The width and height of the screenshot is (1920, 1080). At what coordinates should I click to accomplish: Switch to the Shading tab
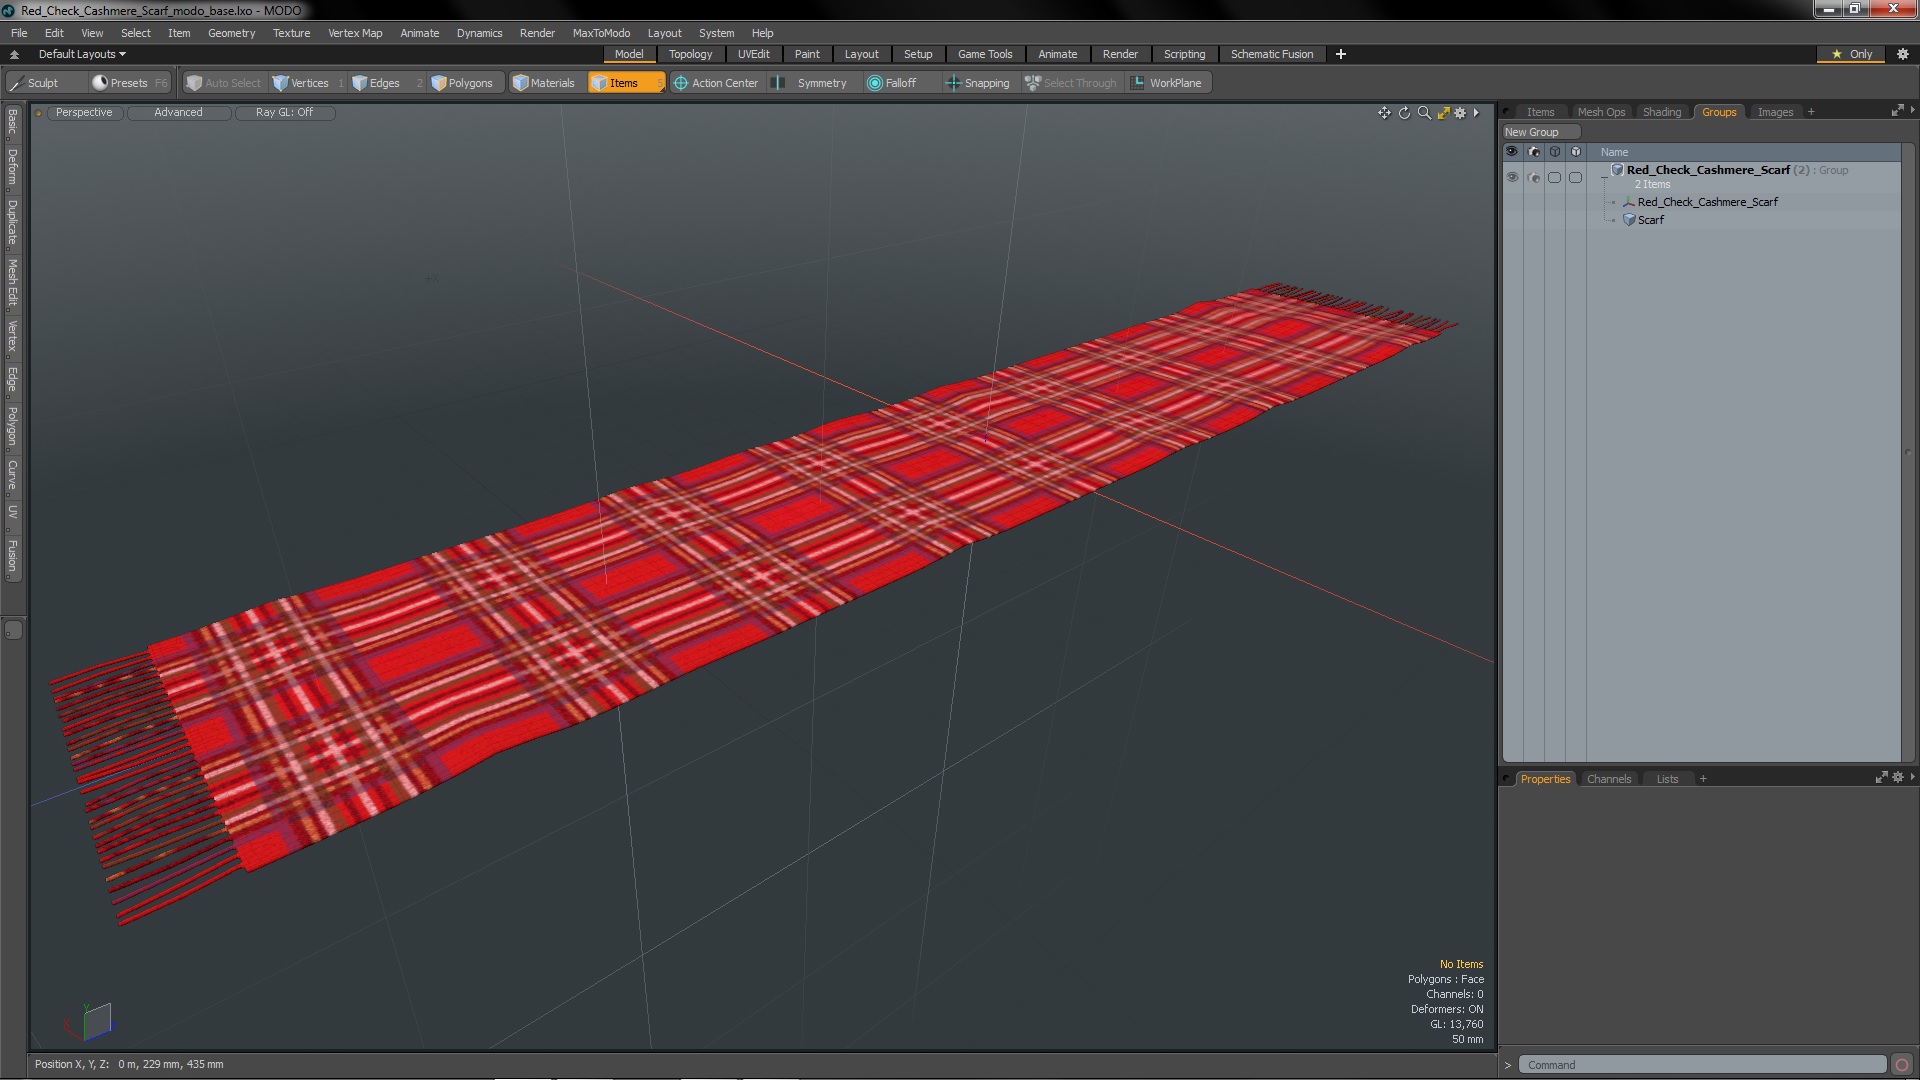click(x=1661, y=112)
